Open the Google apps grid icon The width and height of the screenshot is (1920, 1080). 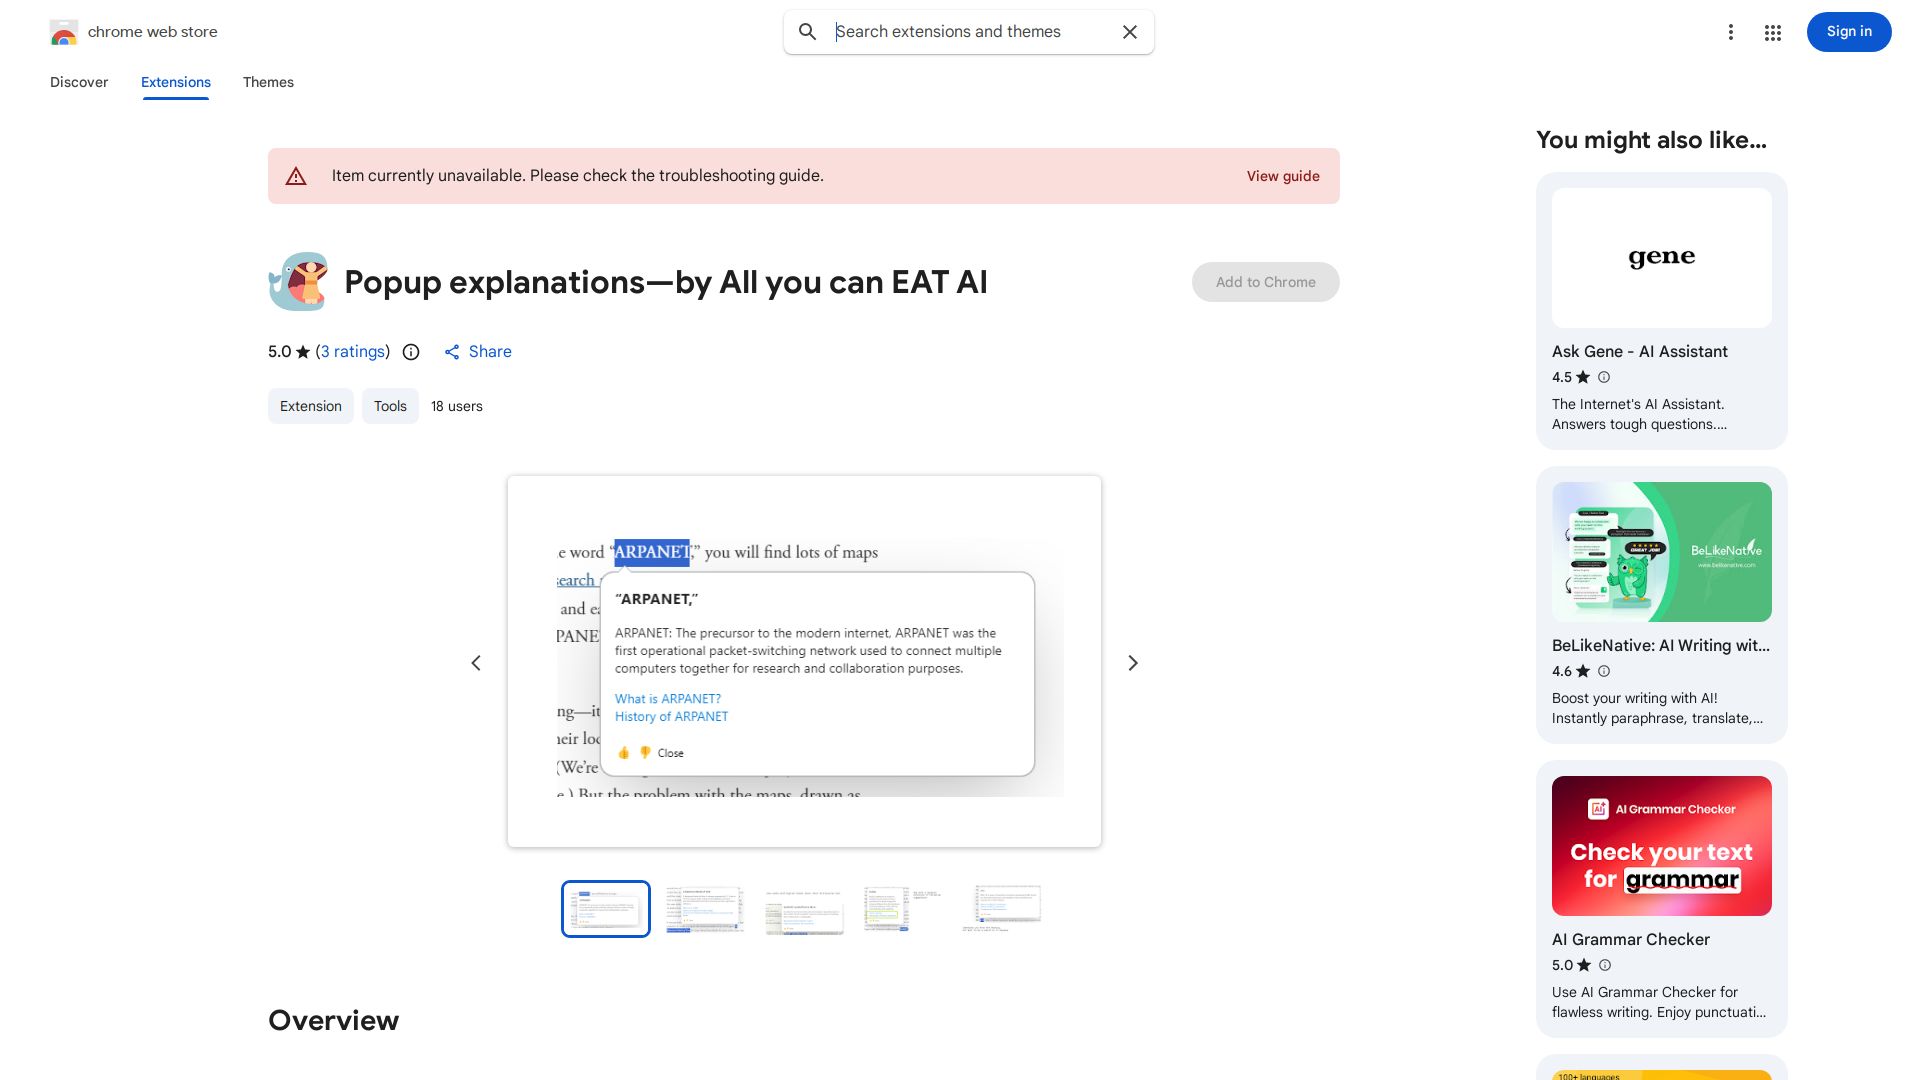coord(1773,33)
